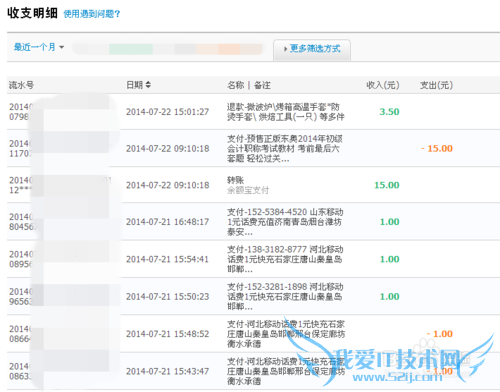Click the -1.00 expense in 15:48:52 row
Viewport: 500px width, 392px height.
pos(440,334)
